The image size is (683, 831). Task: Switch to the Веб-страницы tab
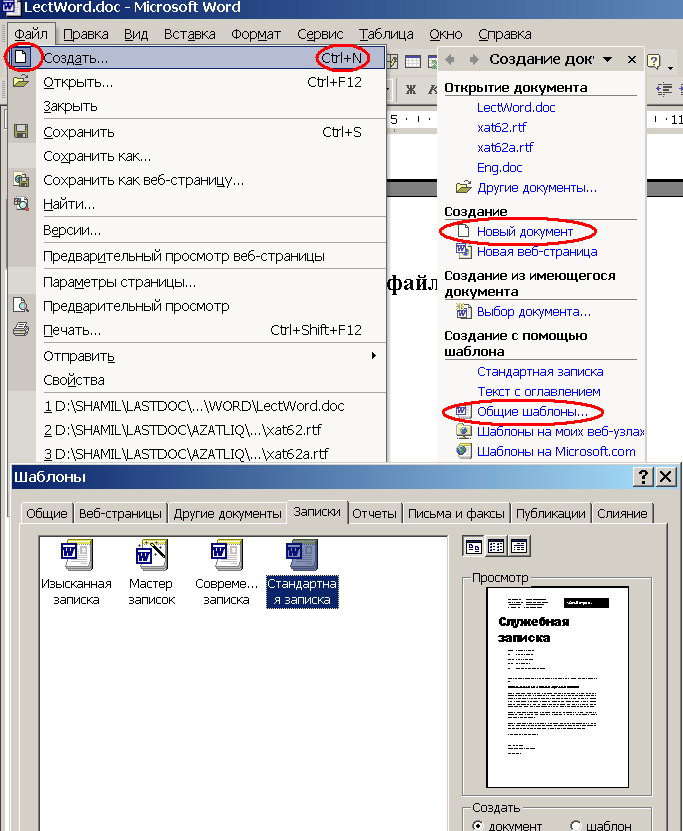pyautogui.click(x=120, y=513)
